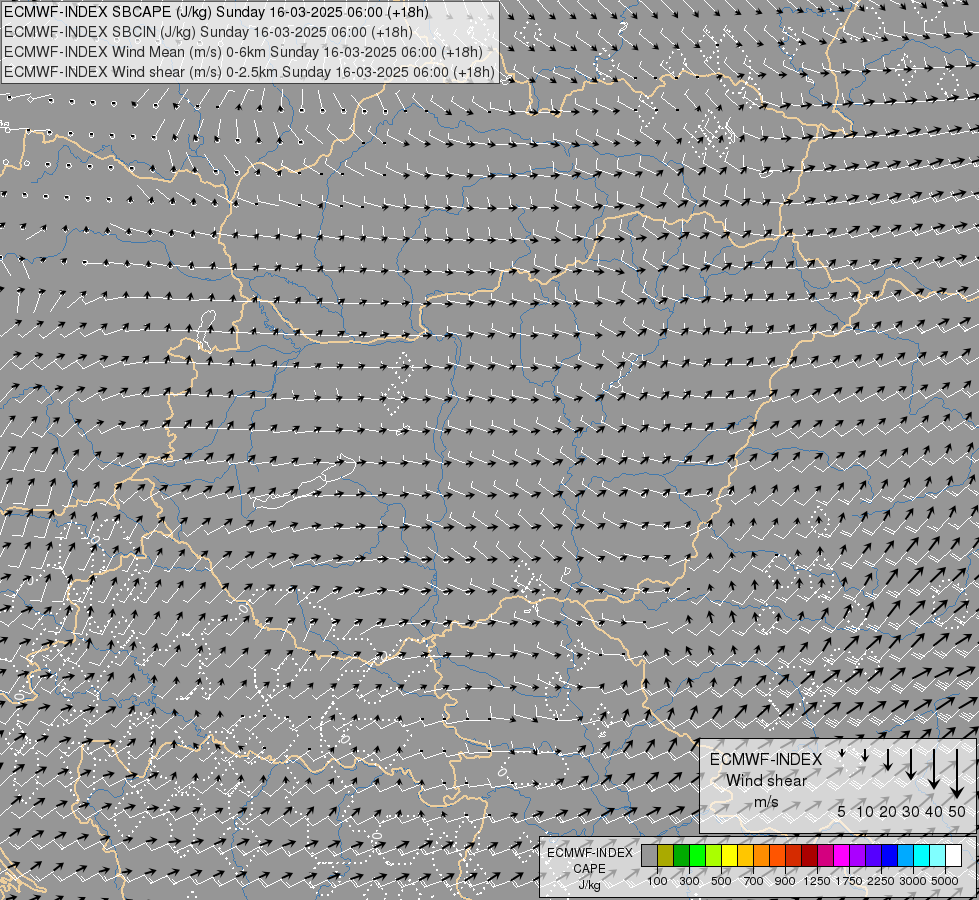Click the Wind shear 0-2.5km title line
This screenshot has width=979, height=900.
tap(249, 72)
